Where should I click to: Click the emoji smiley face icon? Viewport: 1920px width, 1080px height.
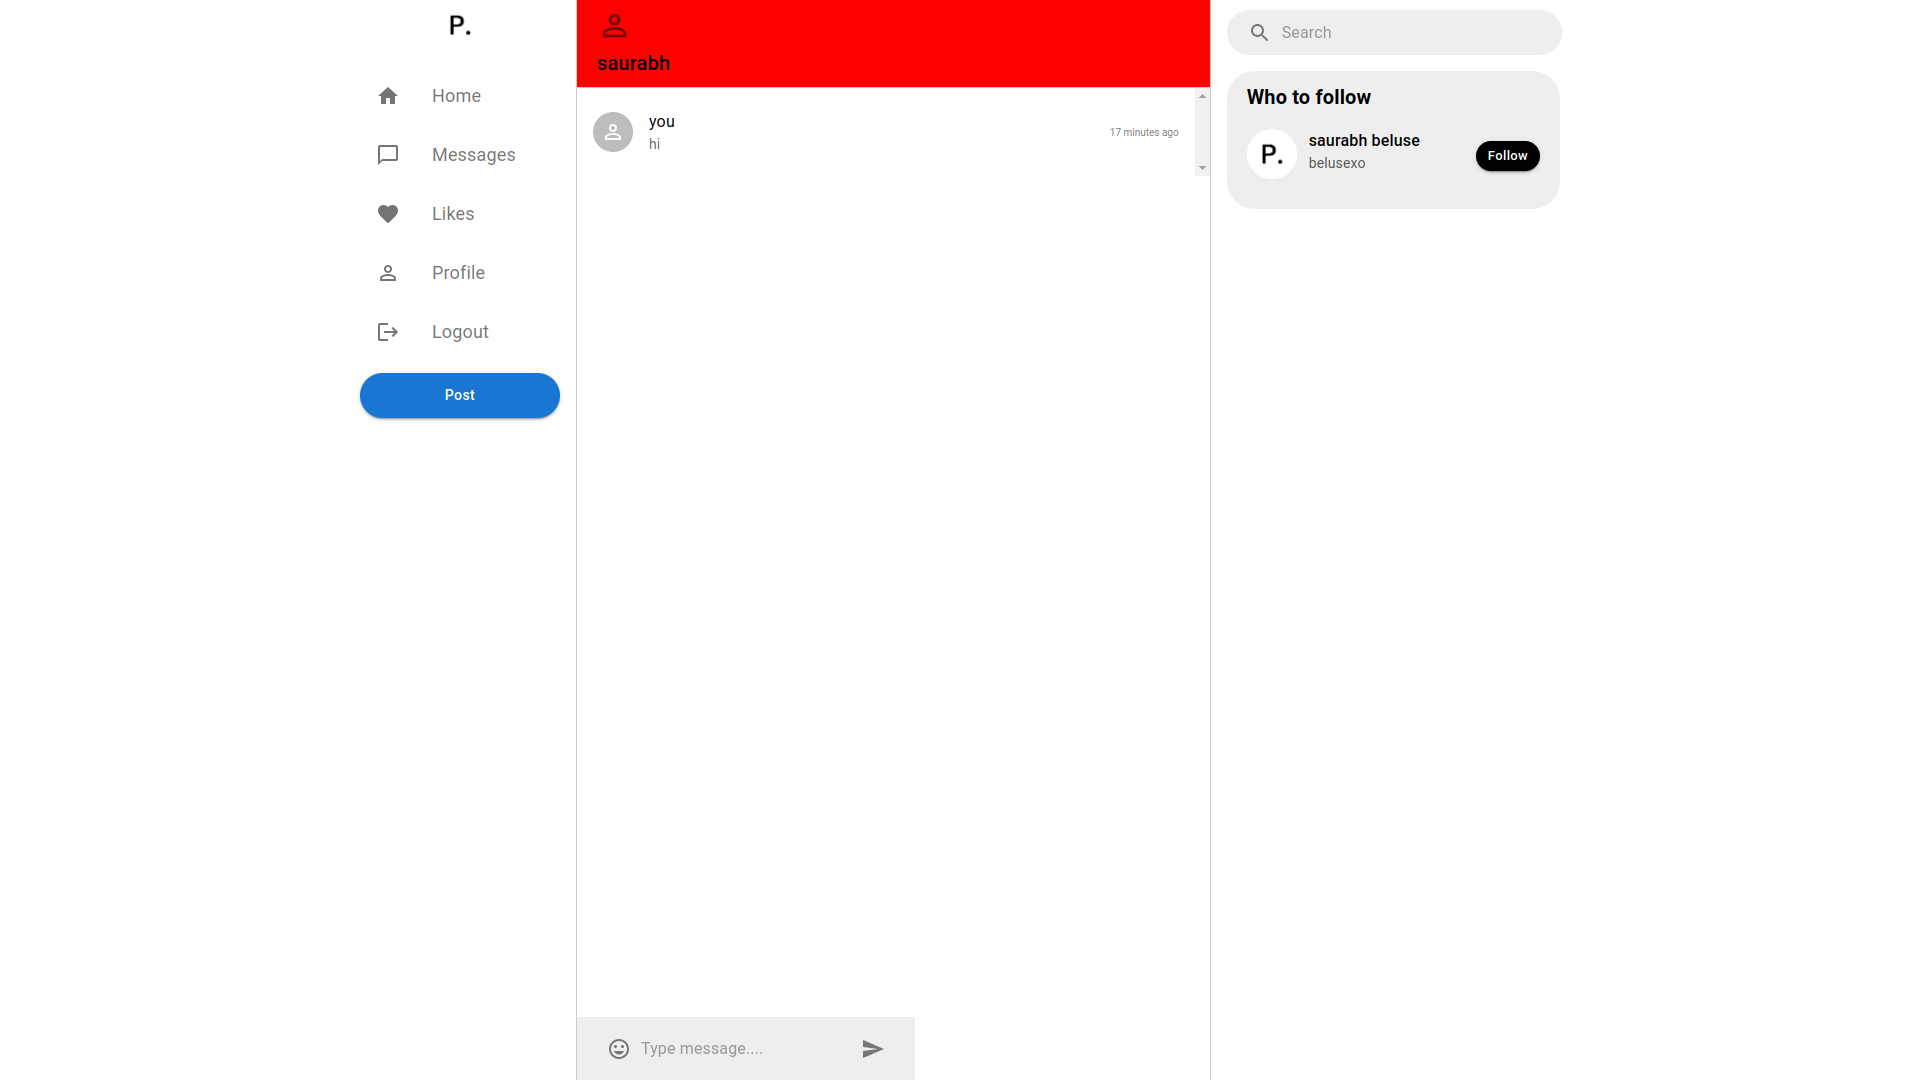[617, 1048]
